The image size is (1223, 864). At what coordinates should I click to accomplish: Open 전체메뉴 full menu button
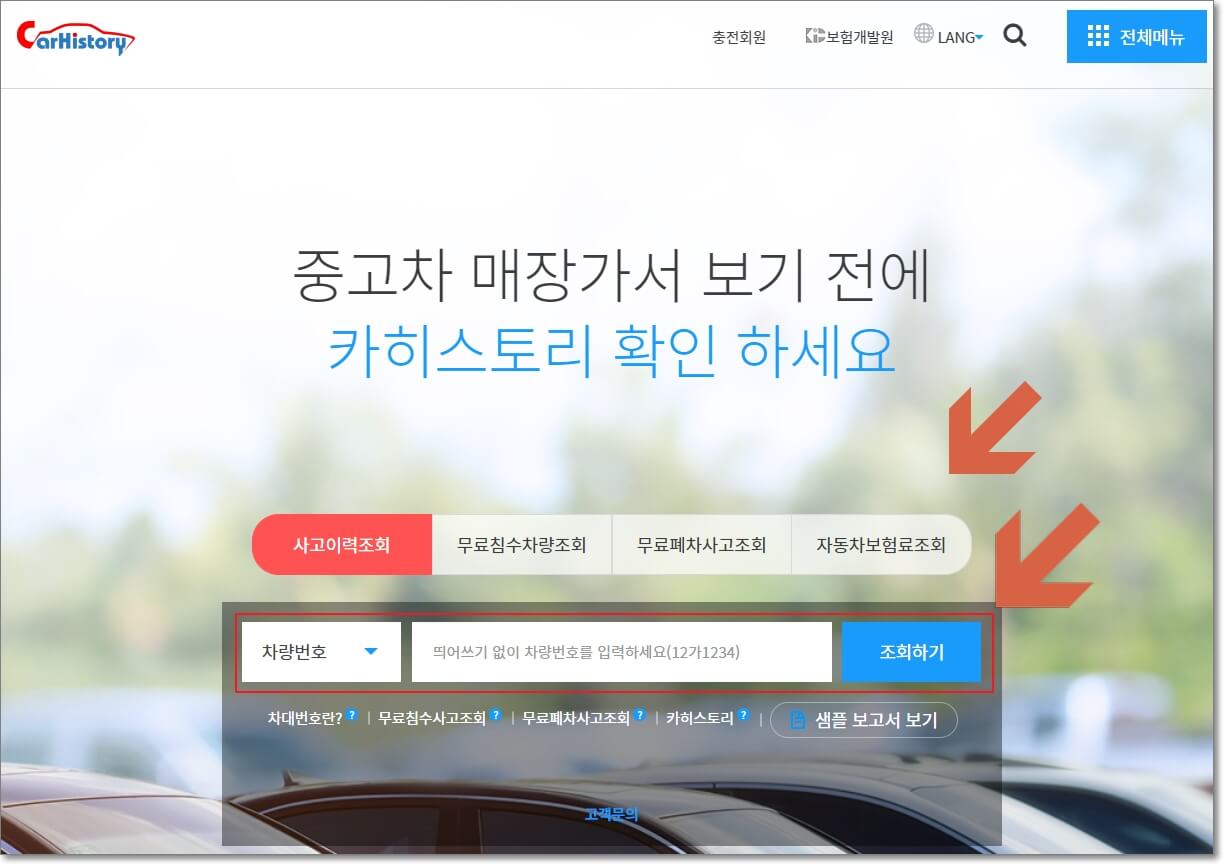(x=1136, y=37)
